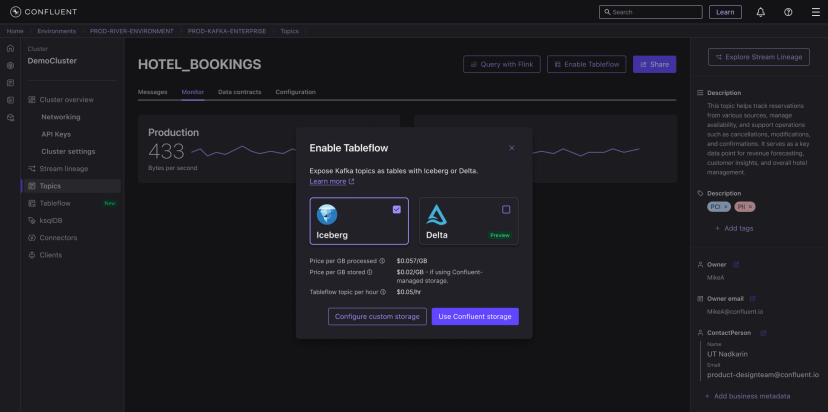828x412 pixels.
Task: Click the Iceberg logo
Action: tap(327, 214)
